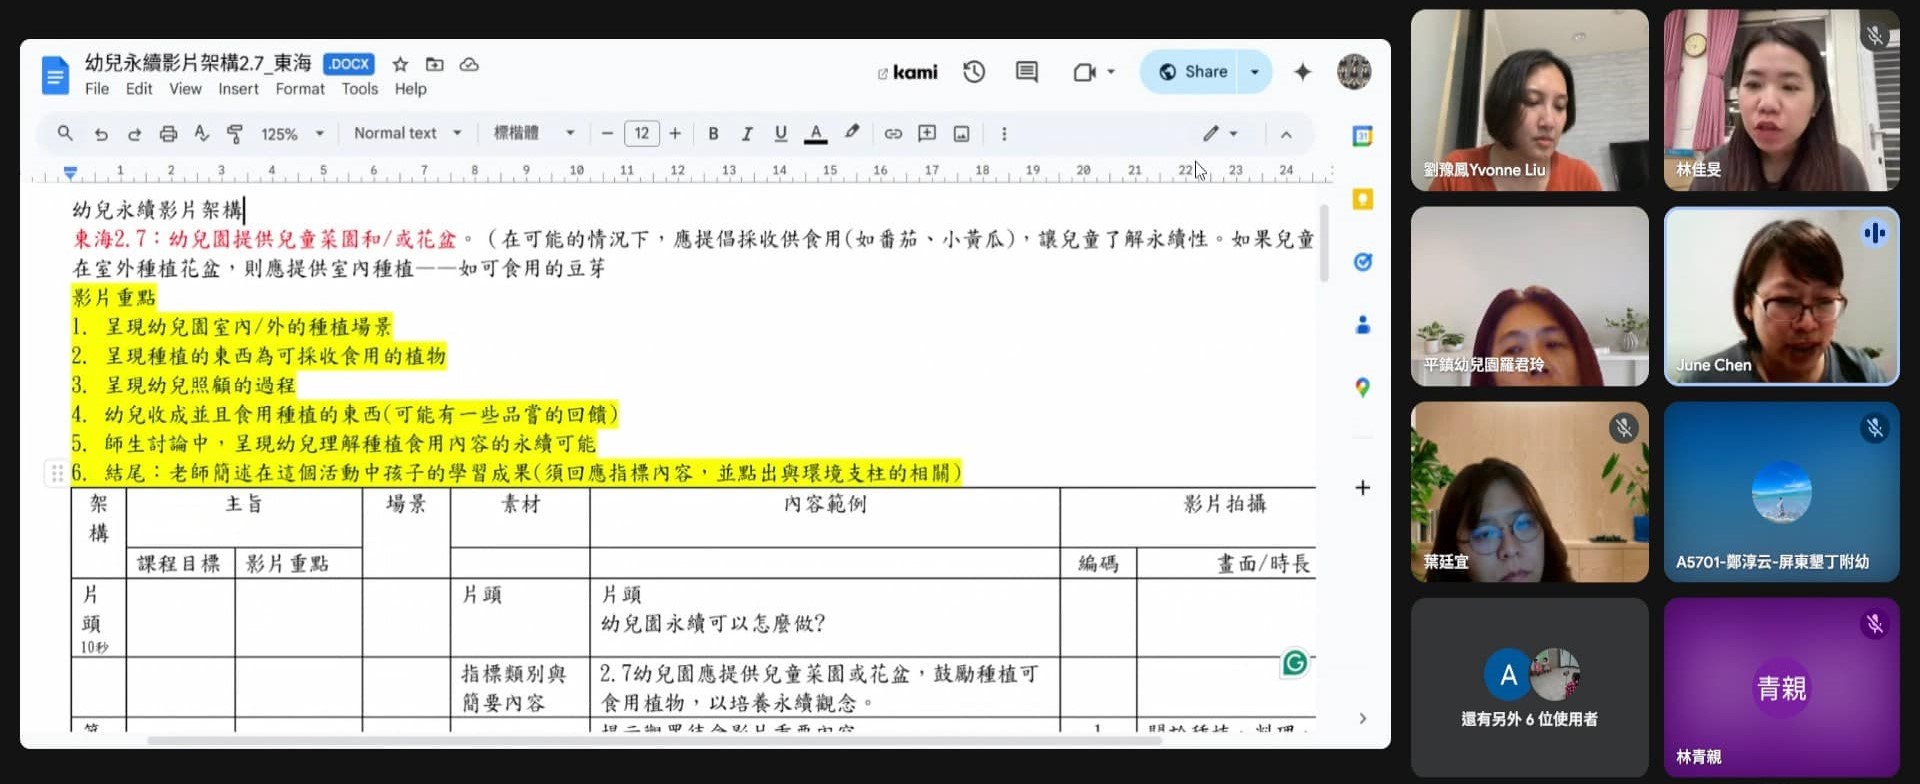Image resolution: width=1920 pixels, height=784 pixels.
Task: Open the Edit menu
Action: [x=139, y=89]
